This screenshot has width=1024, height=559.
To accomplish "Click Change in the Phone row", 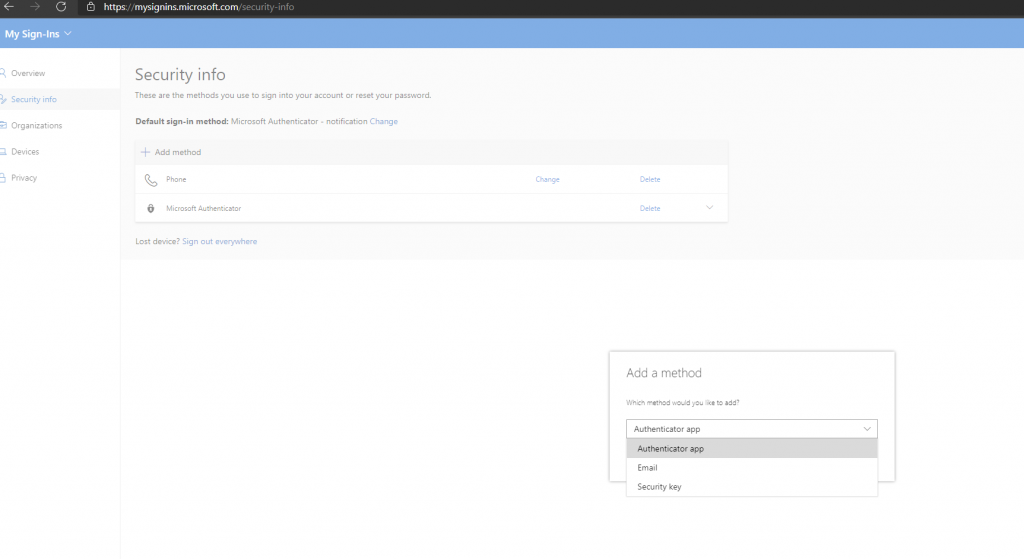I will (x=547, y=179).
